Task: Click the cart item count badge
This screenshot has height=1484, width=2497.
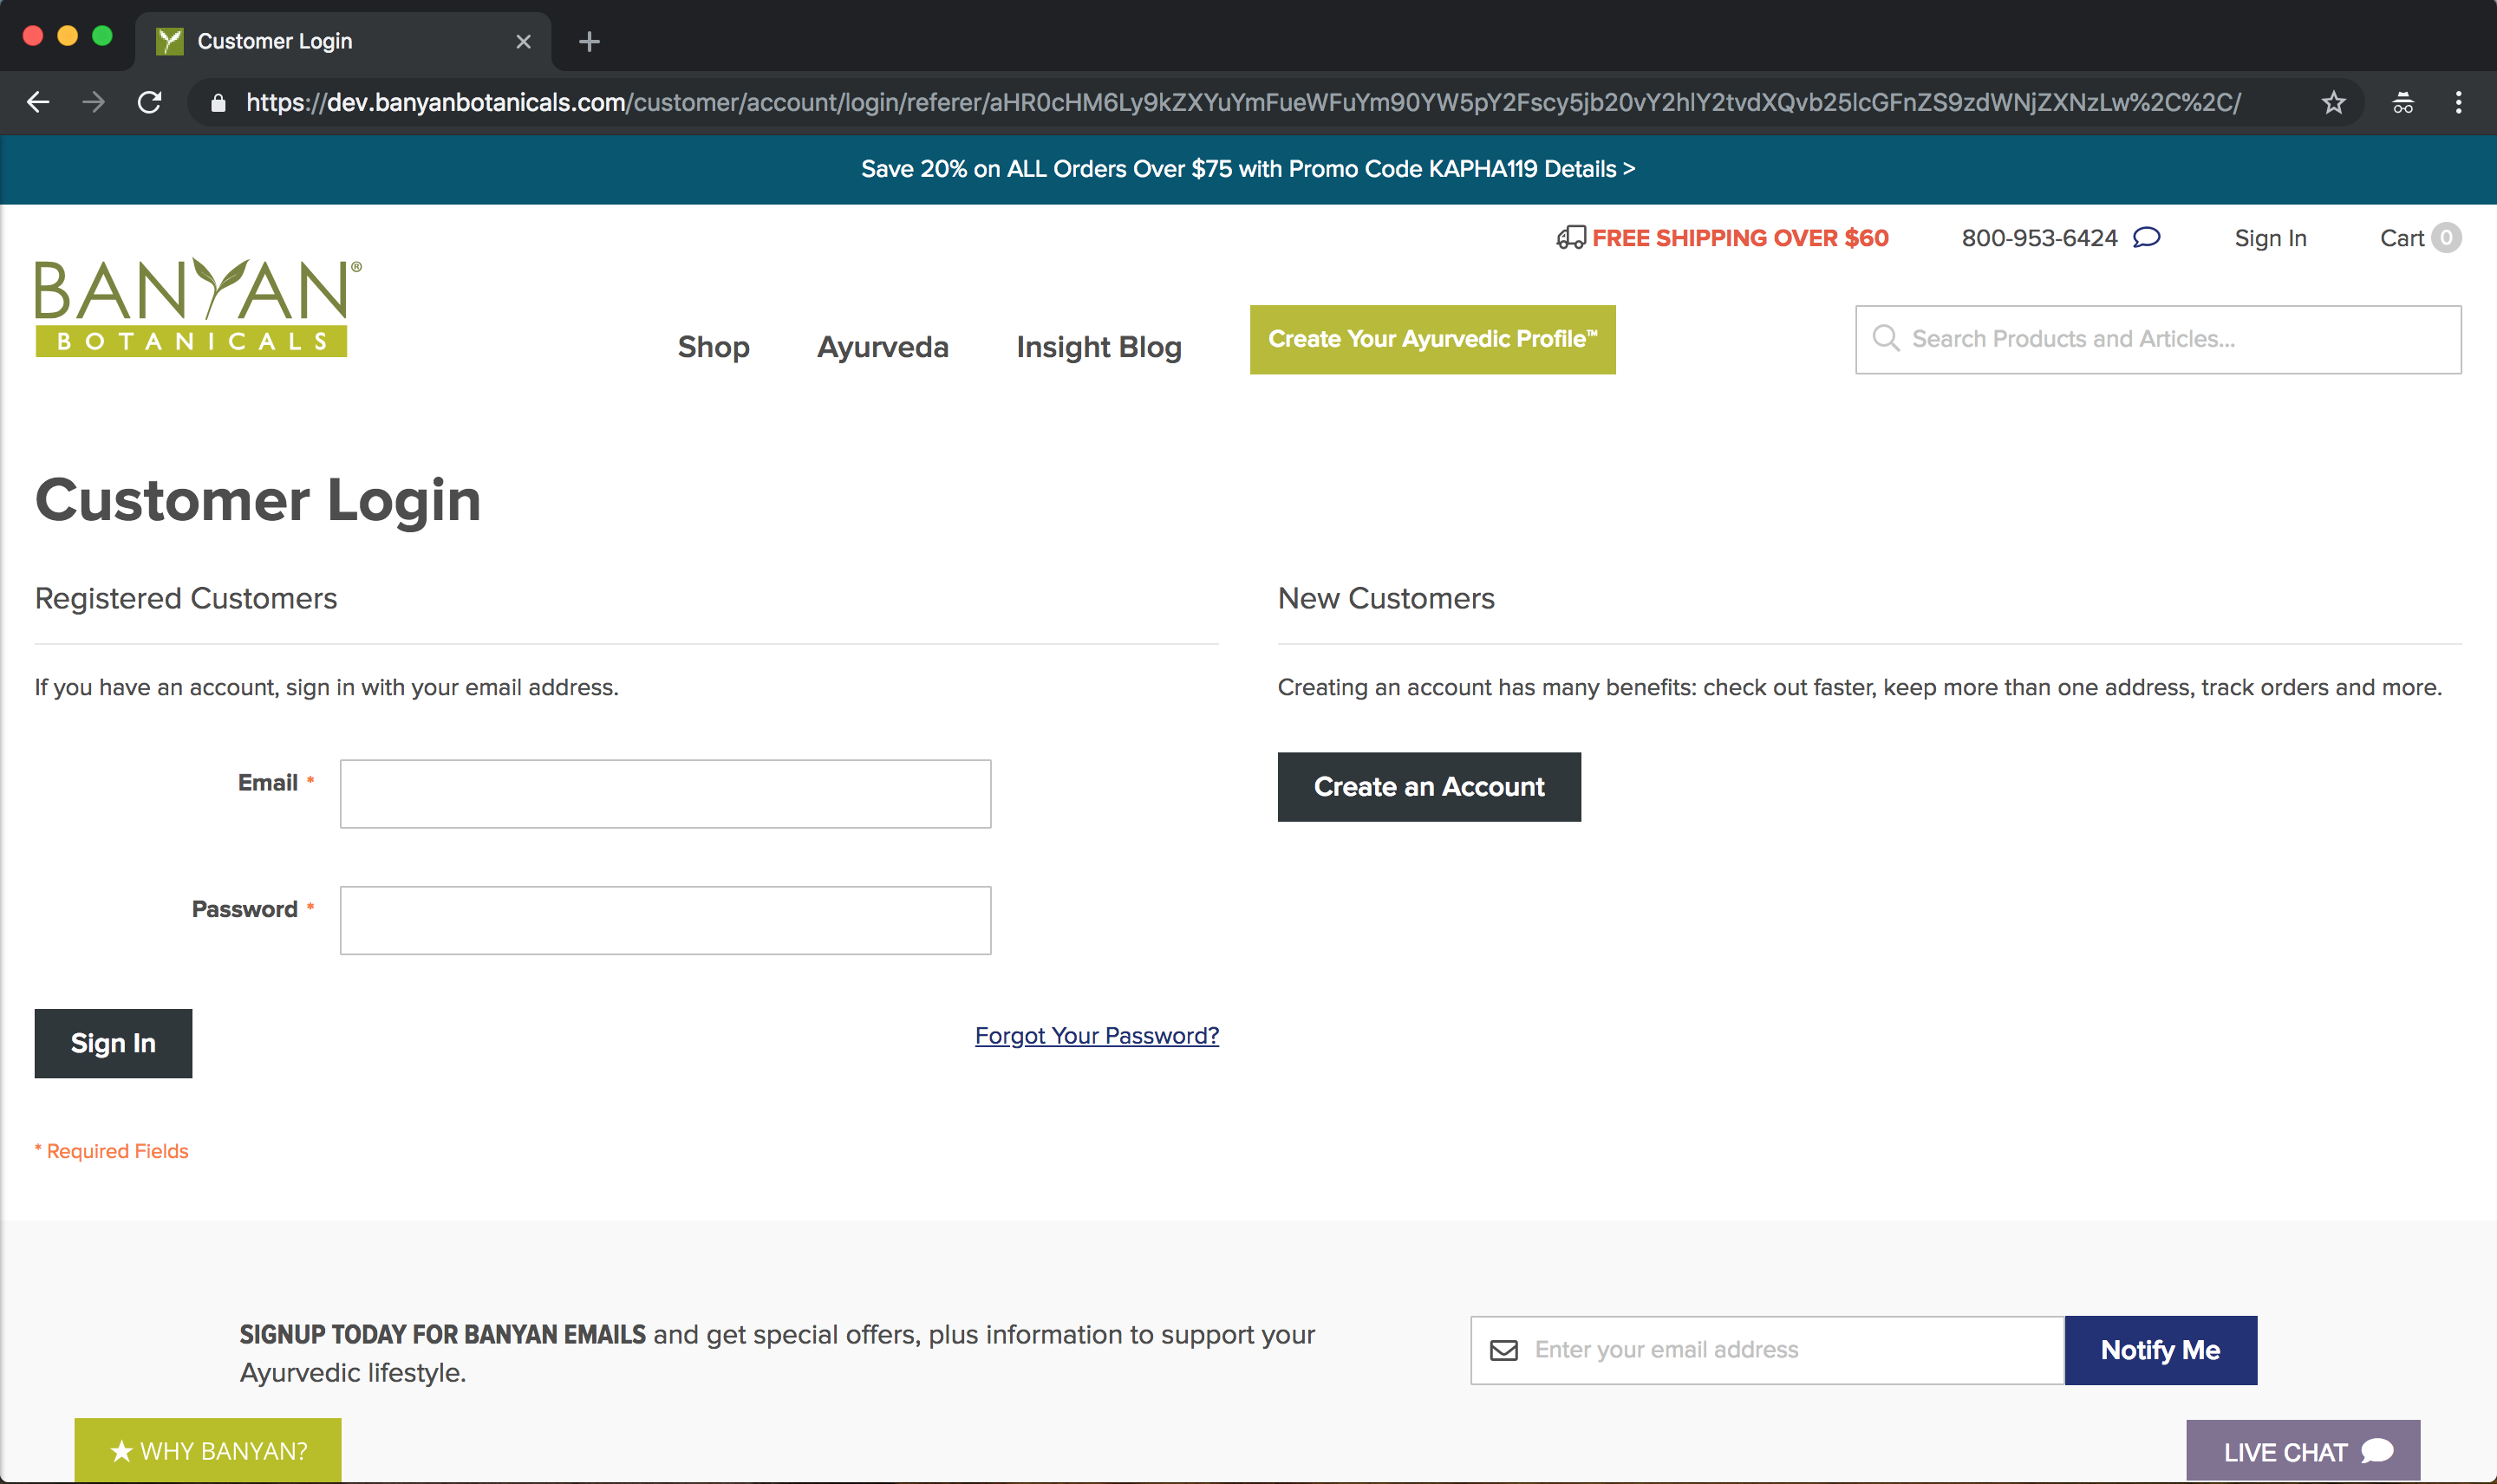Action: click(2446, 237)
